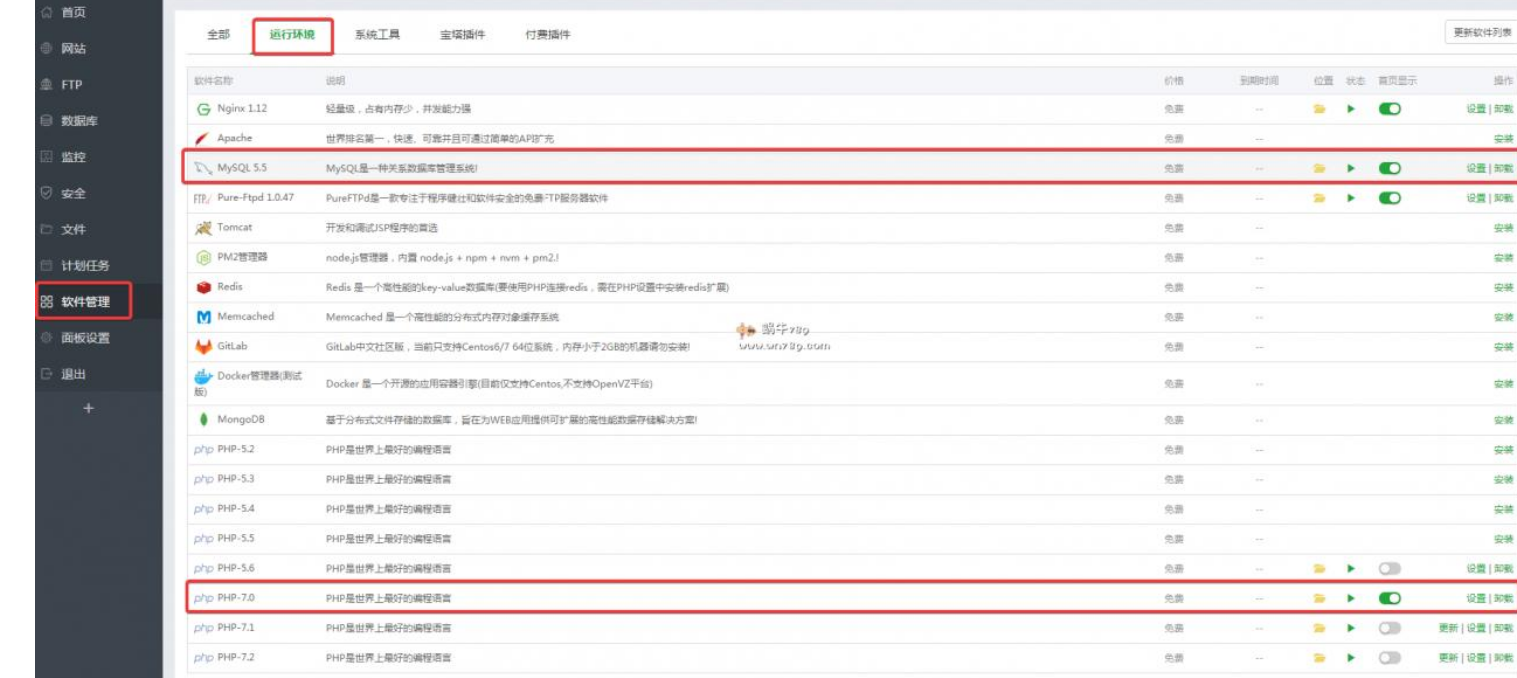Click 安装 link for Apache
The image size is (1517, 678).
tap(1503, 139)
